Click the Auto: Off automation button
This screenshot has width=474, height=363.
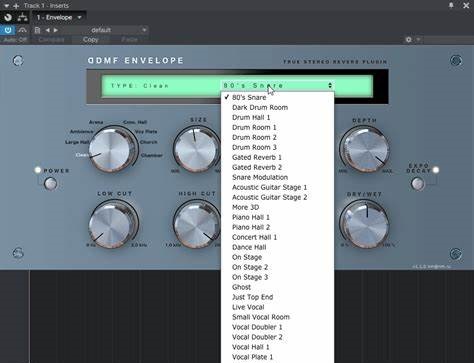coord(15,39)
